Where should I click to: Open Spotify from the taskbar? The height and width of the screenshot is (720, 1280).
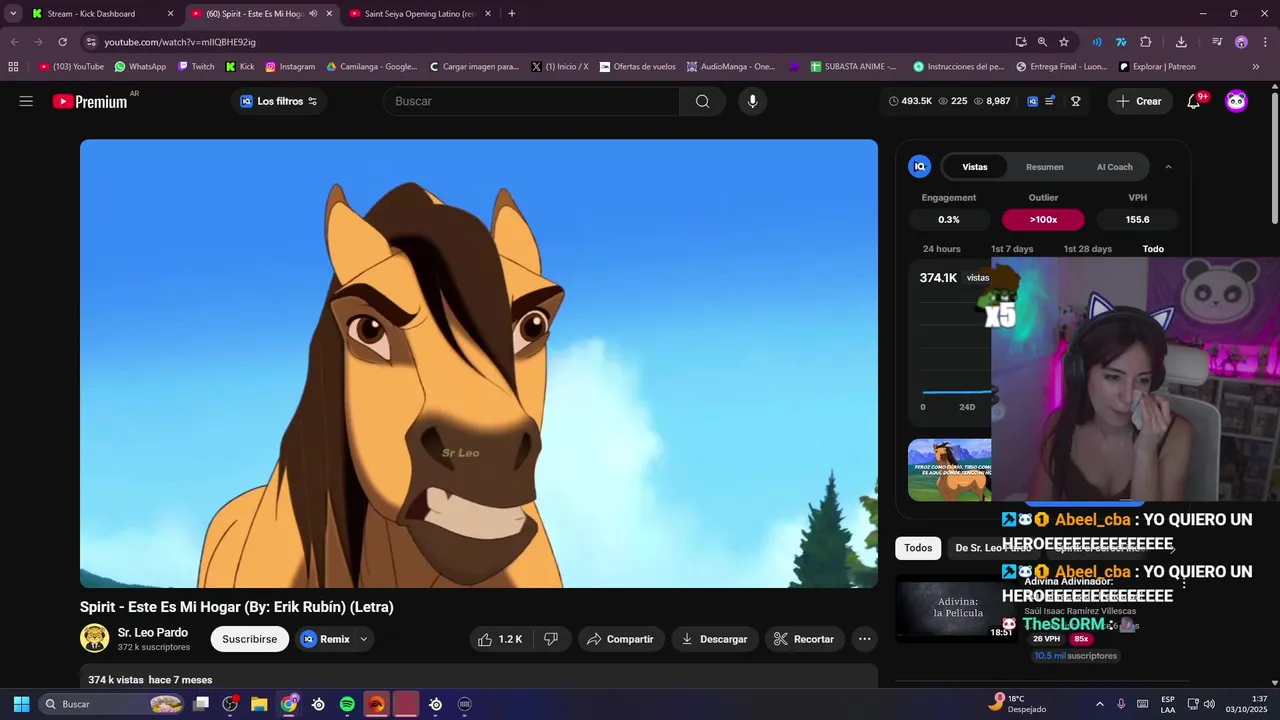tap(347, 704)
